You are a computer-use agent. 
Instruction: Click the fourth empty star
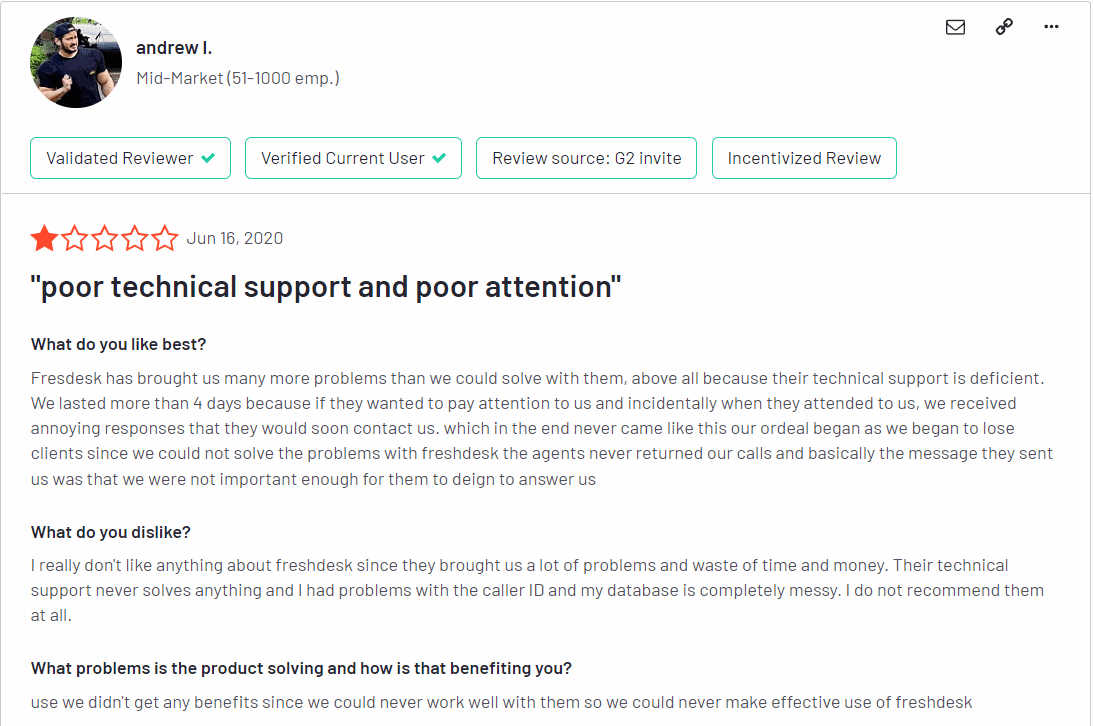tap(135, 238)
